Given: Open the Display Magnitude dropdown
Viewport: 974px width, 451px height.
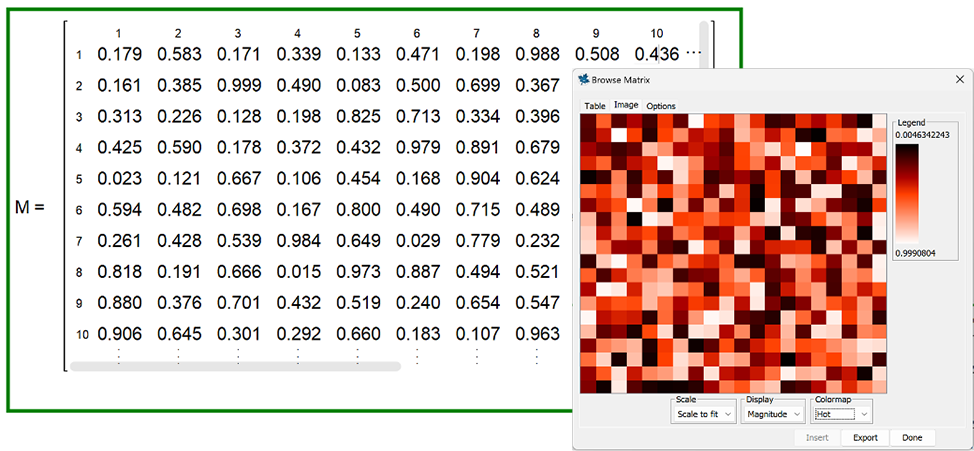Looking at the screenshot, I should click(x=773, y=413).
